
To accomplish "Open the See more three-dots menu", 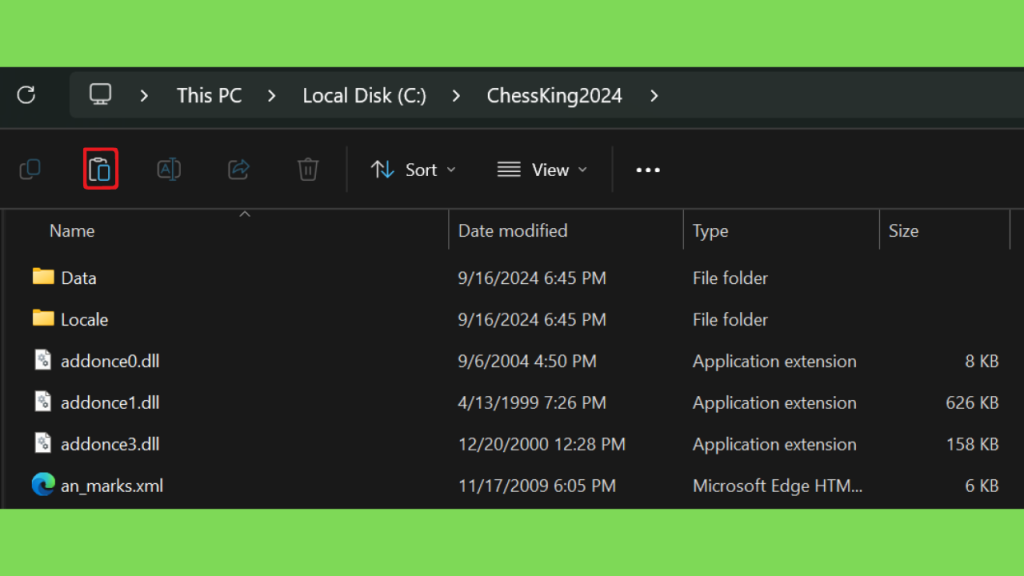I will (648, 170).
